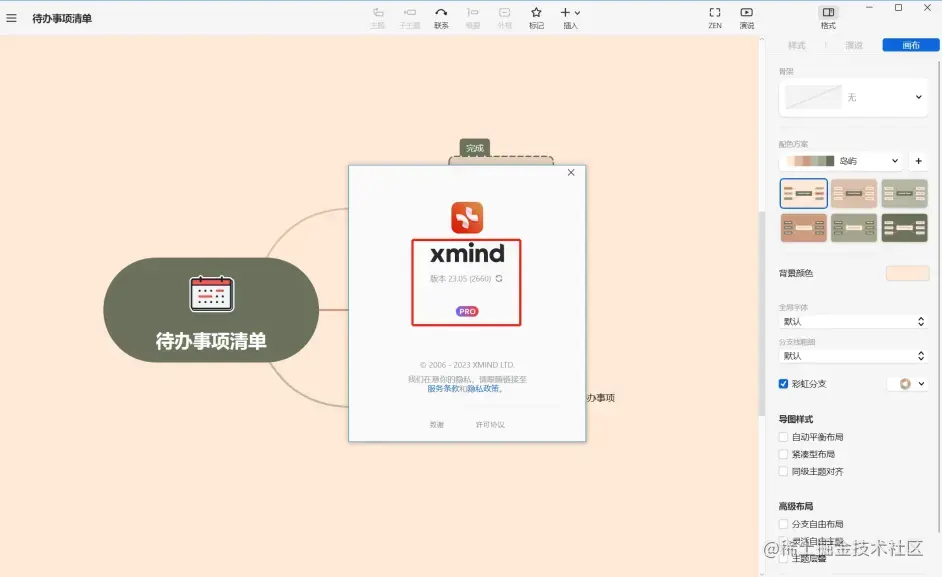Enable 自动平衡布局 checkbox
Viewport: 942px width, 577px height.
coord(783,437)
